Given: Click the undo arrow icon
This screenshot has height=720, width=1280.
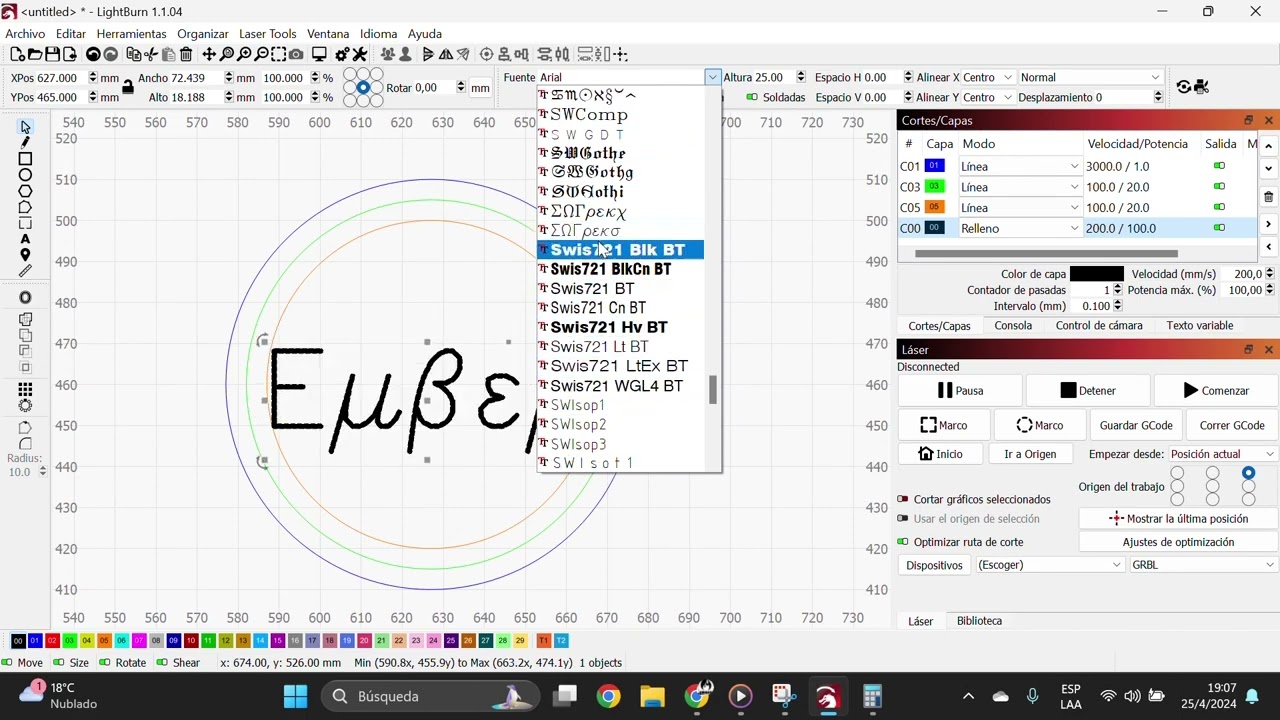Looking at the screenshot, I should [x=93, y=55].
